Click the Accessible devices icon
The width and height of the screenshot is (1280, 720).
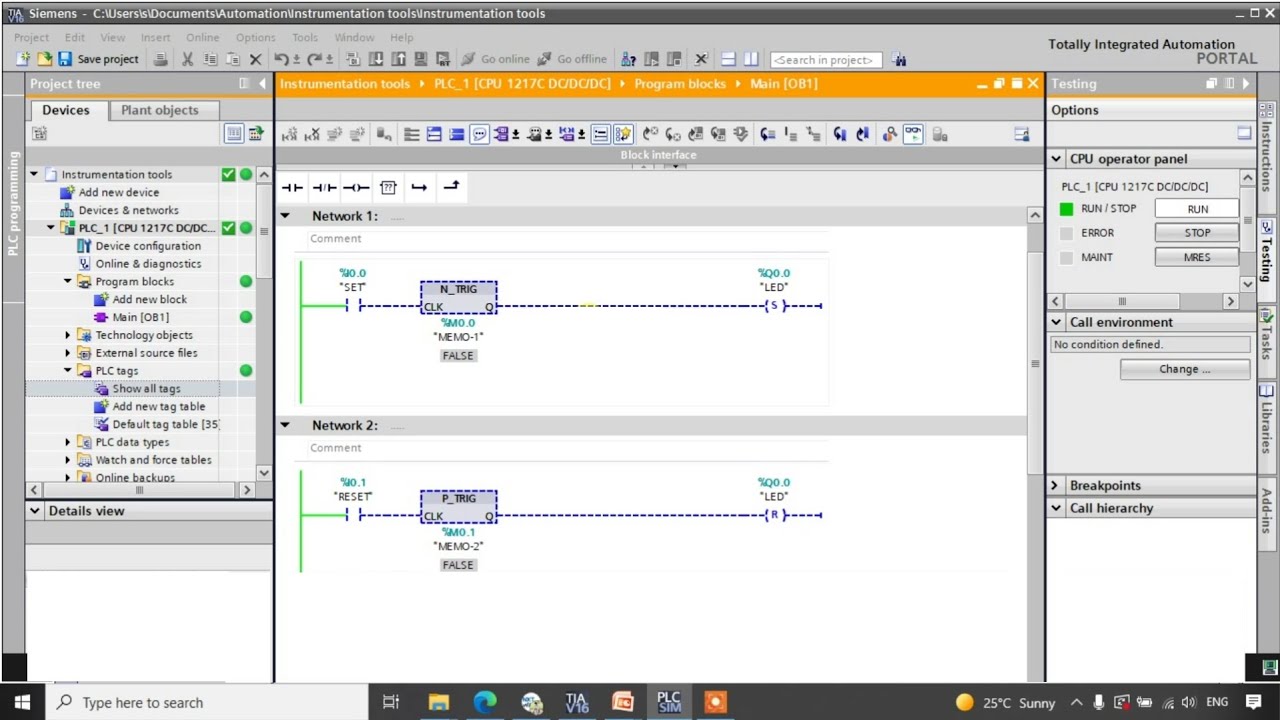coord(628,59)
